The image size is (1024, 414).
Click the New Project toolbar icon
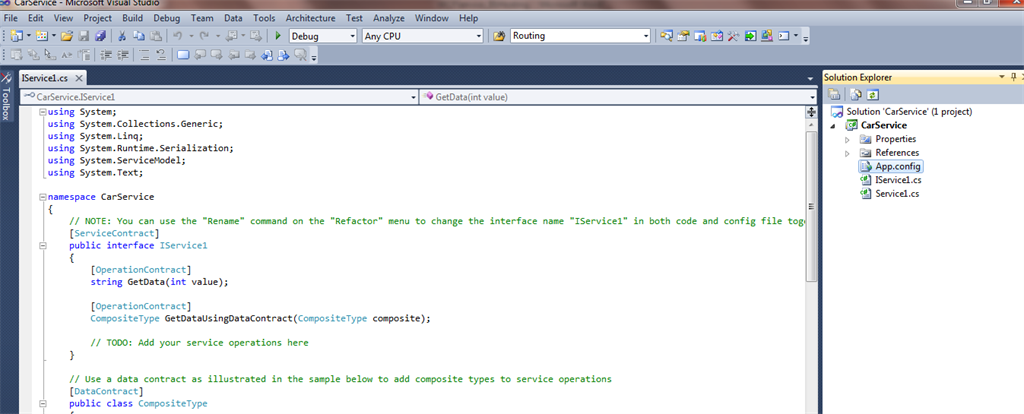(x=16, y=36)
